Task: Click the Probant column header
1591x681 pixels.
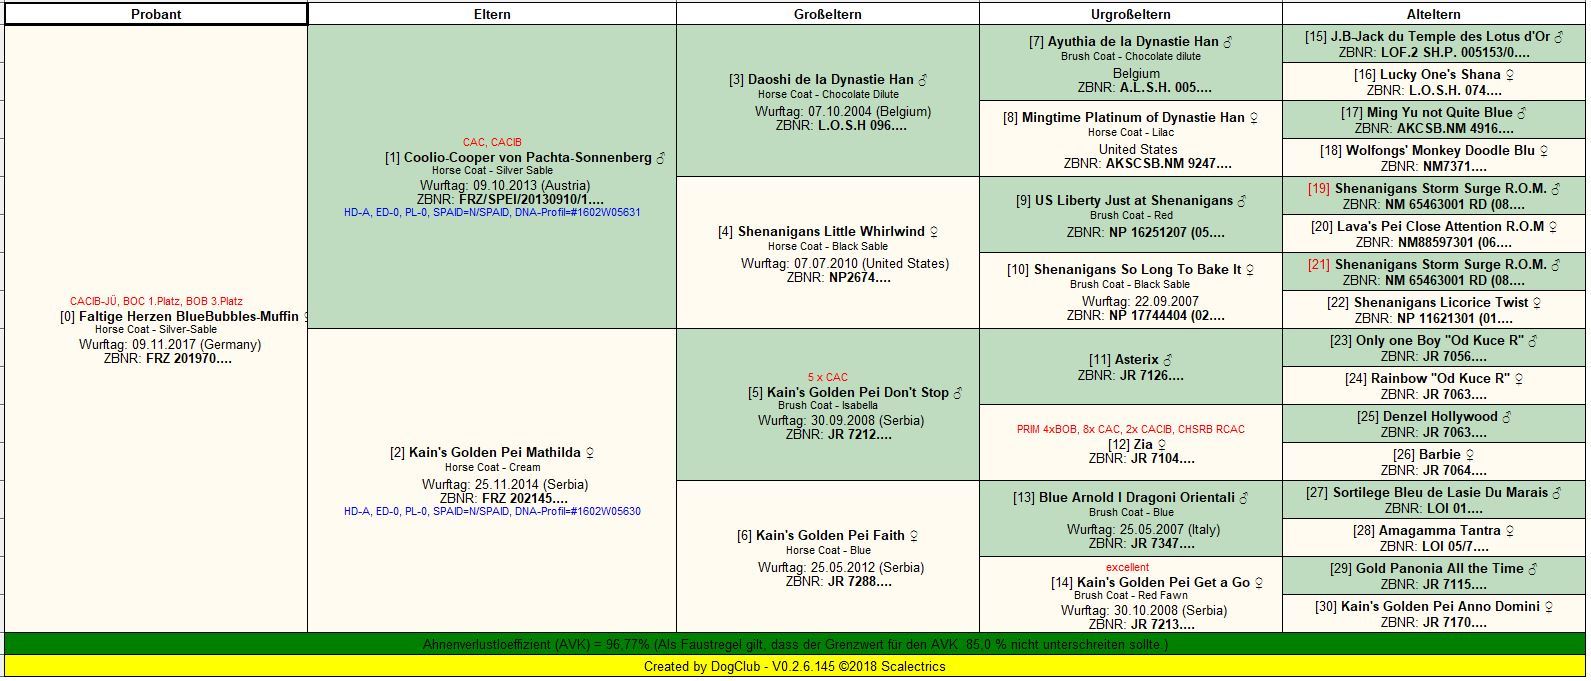Action: coord(155,14)
